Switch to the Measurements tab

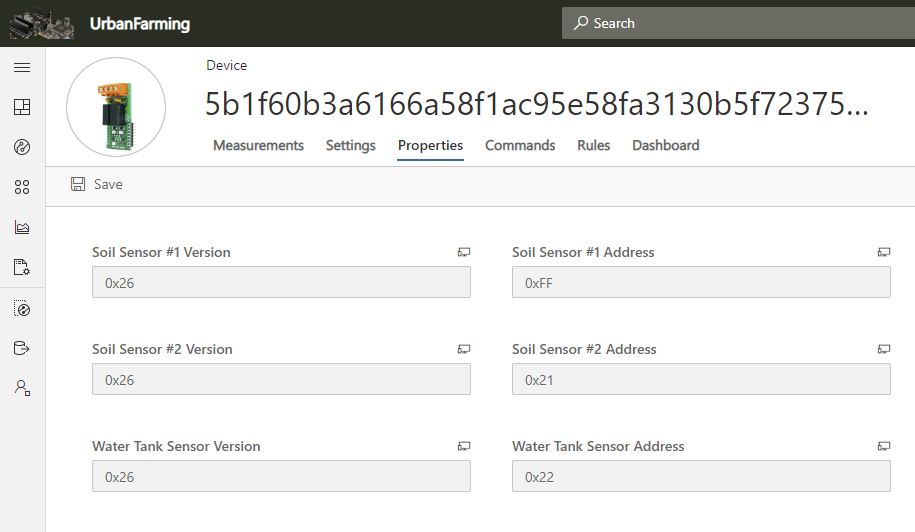point(258,146)
